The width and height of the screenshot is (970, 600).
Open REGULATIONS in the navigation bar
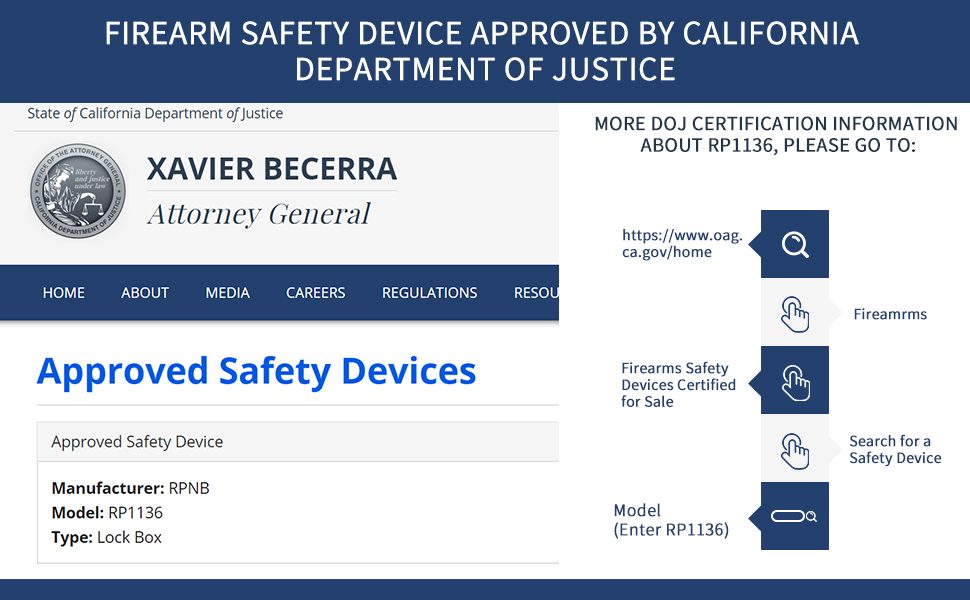click(x=430, y=293)
